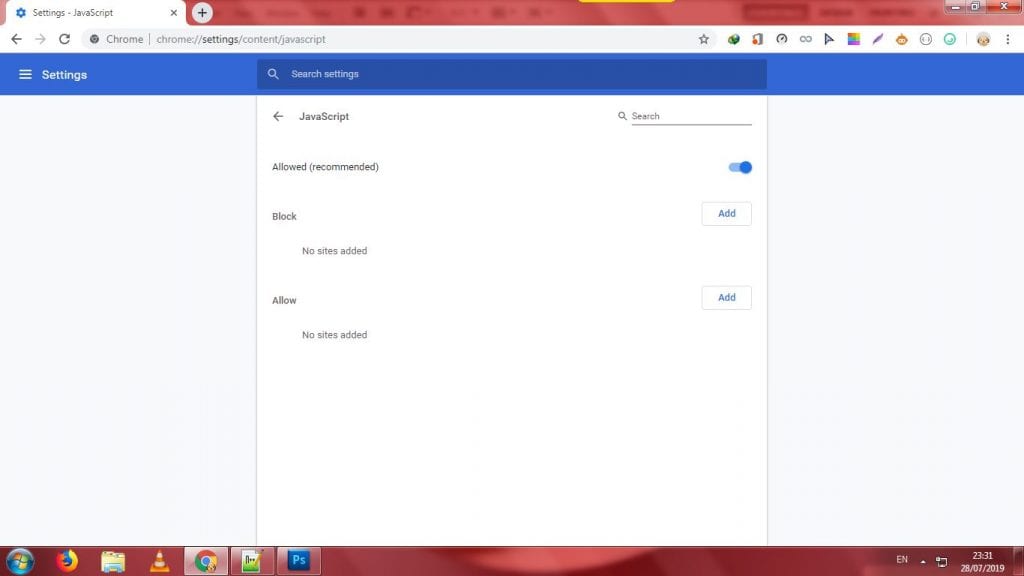Open Photoshop from the taskbar
The height and width of the screenshot is (576, 1024).
(298, 561)
